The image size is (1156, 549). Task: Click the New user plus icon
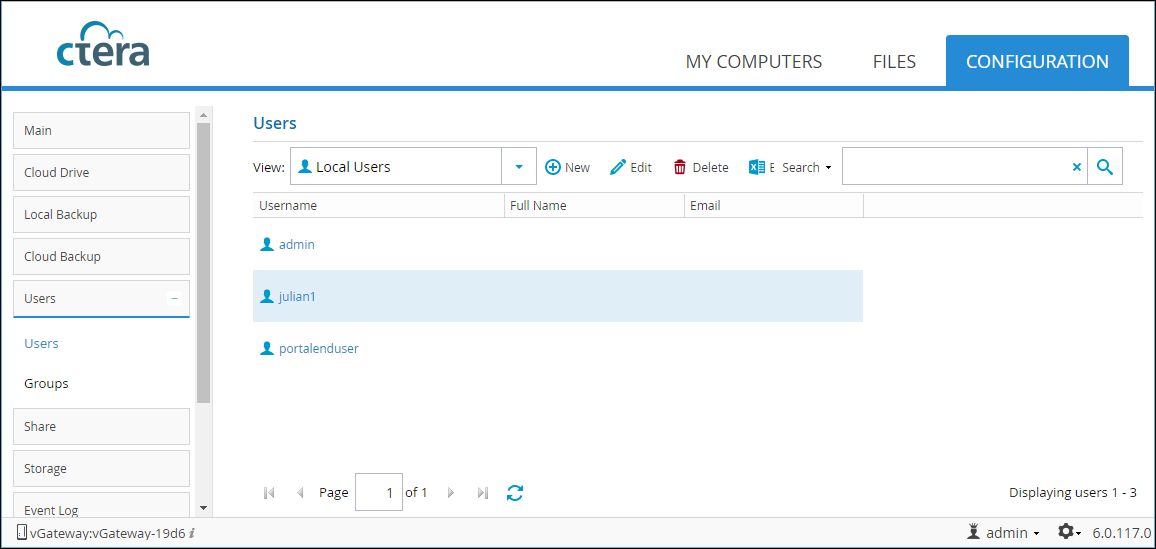[553, 167]
